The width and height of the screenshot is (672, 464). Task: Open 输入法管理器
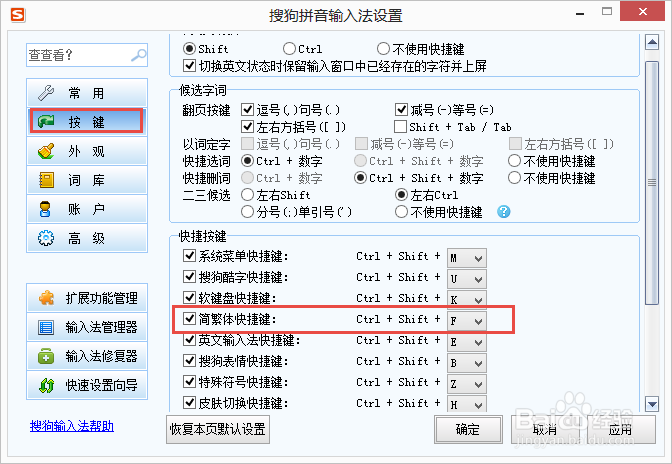tap(87, 327)
